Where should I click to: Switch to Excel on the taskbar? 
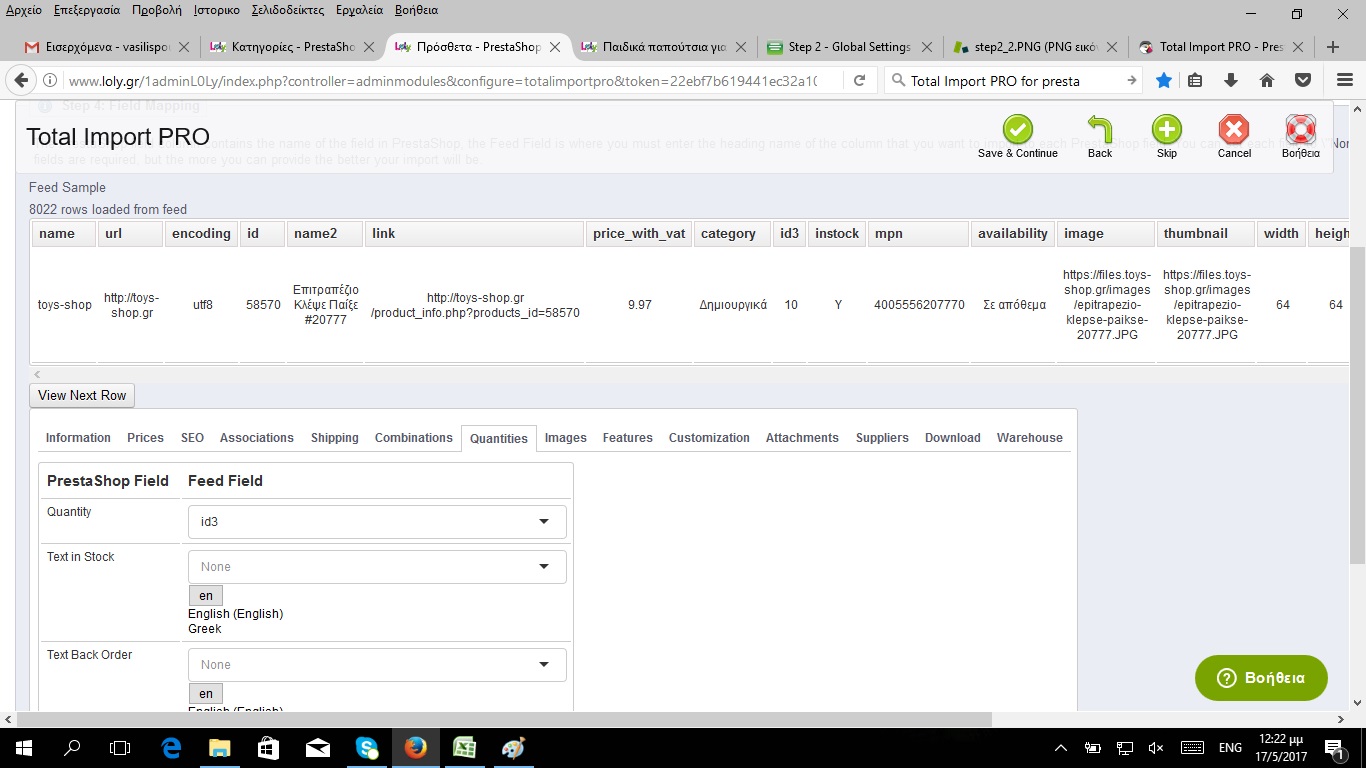464,747
